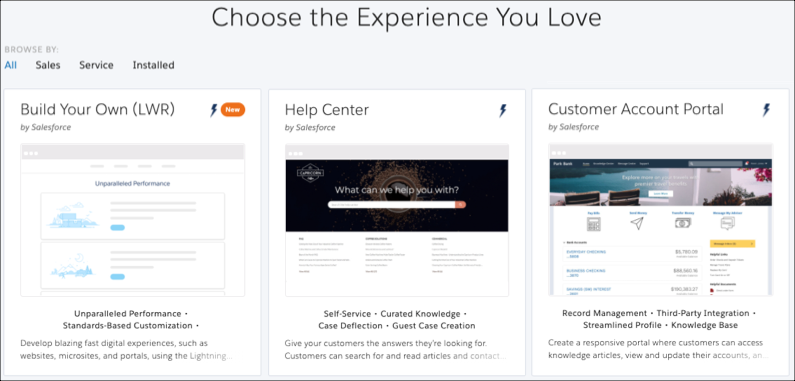The height and width of the screenshot is (381, 795).
Task: Click 'by Salesforce' under Build Your Own
Action: tap(46, 127)
